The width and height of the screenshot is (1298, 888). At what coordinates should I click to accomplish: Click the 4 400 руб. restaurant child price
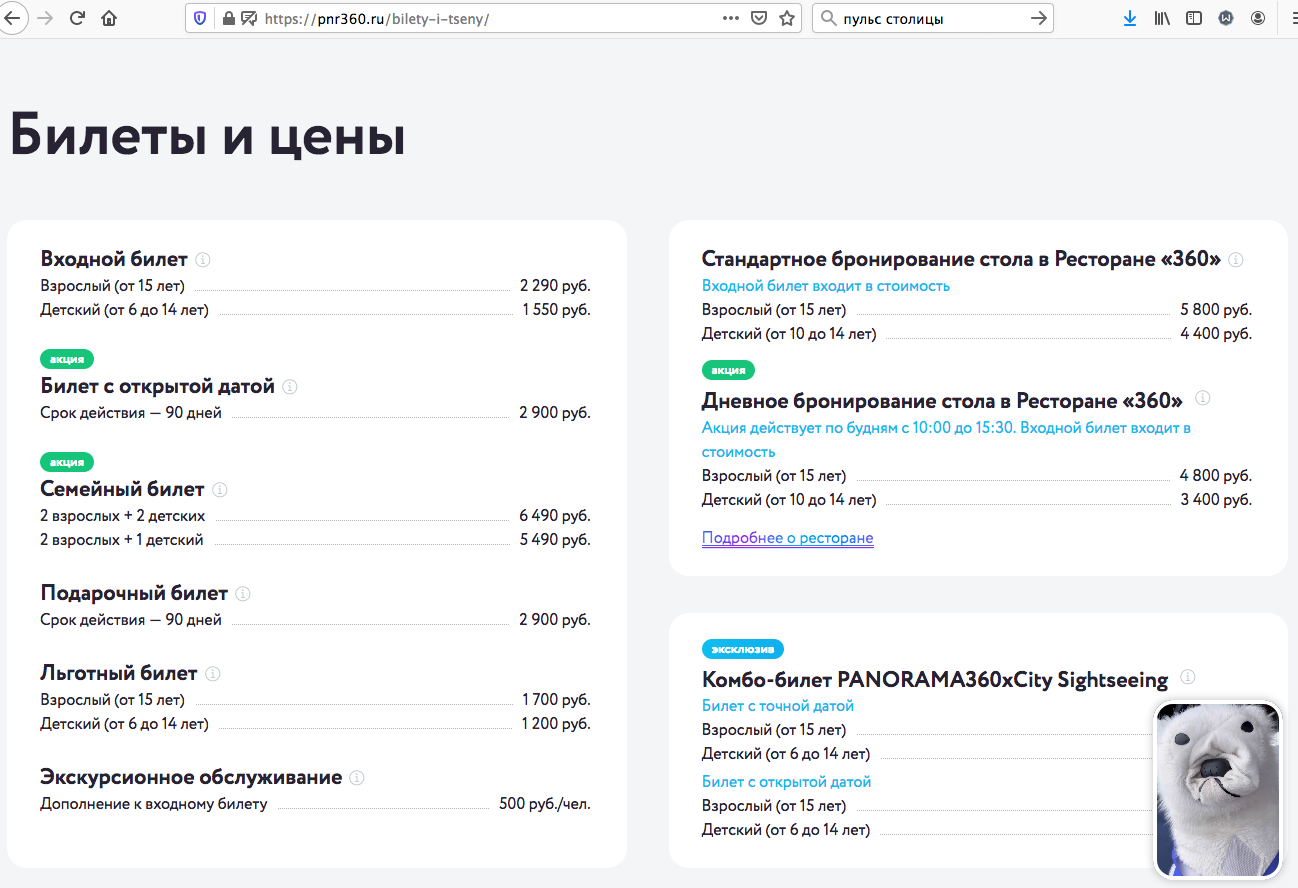(x=1216, y=334)
